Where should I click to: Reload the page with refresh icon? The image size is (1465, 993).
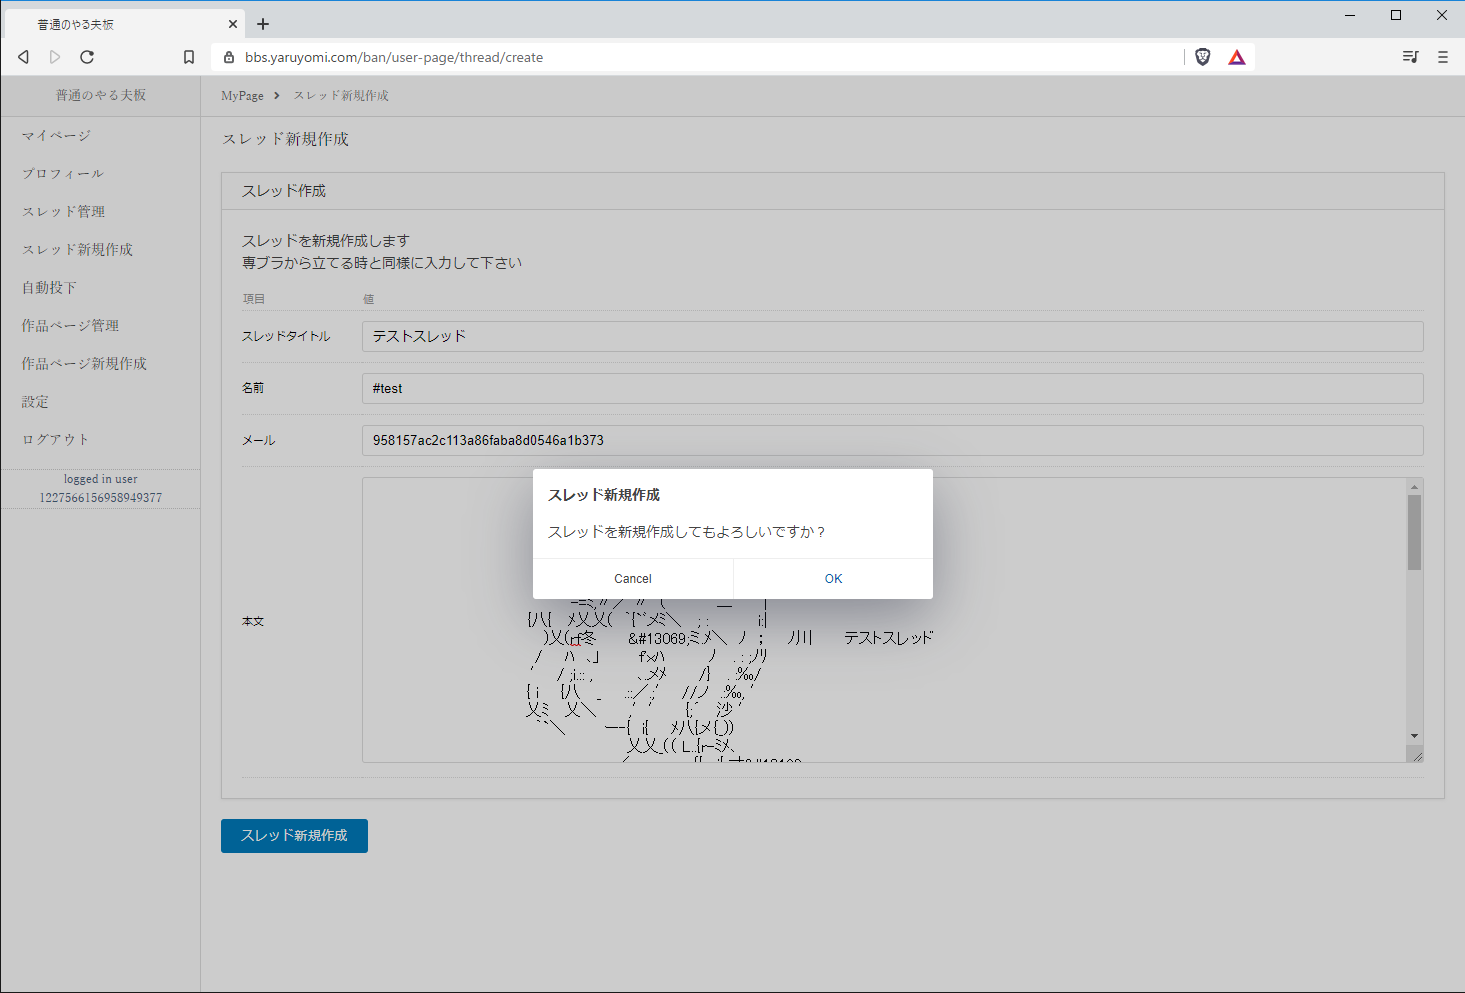point(87,57)
